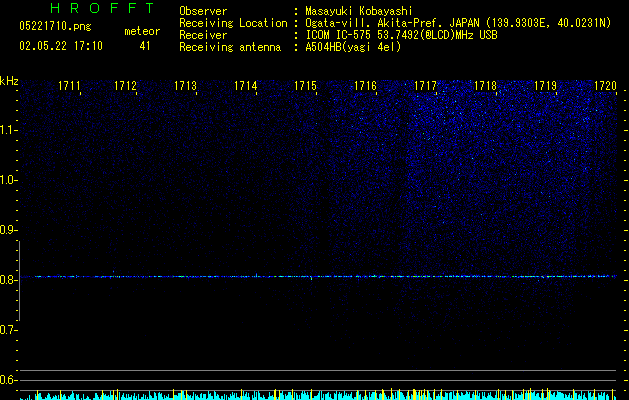Click the 1.1 kHz axis label
The height and width of the screenshot is (400, 629).
(8, 130)
